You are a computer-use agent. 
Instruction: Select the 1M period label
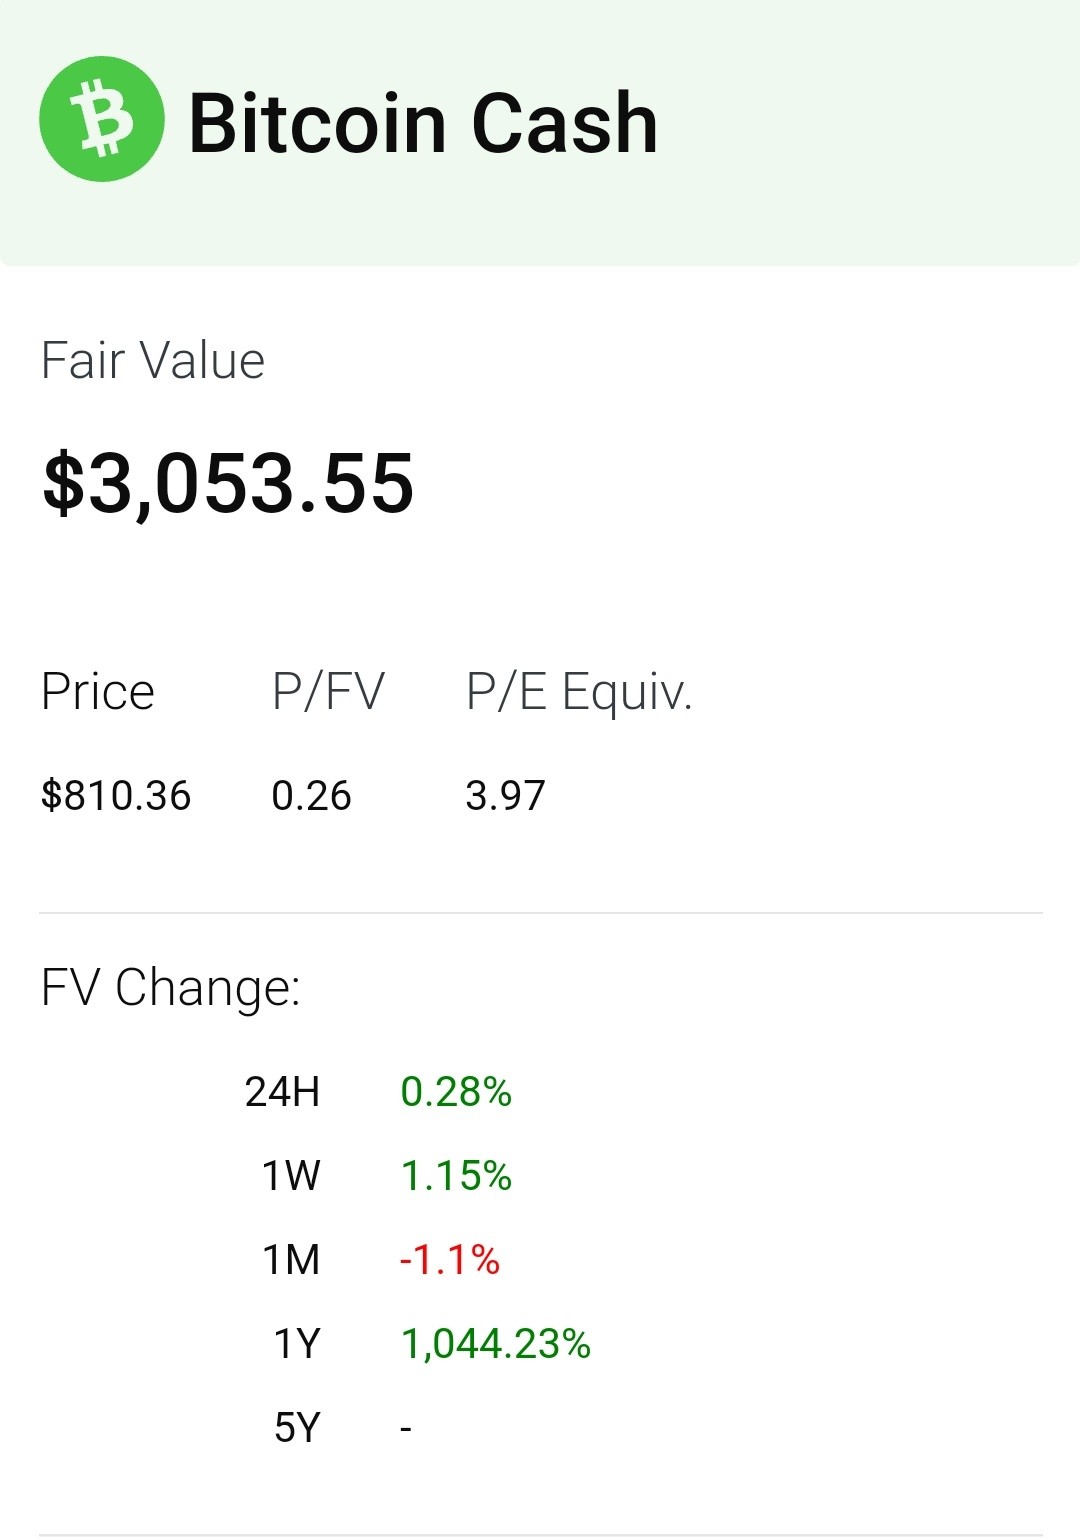tap(291, 1260)
